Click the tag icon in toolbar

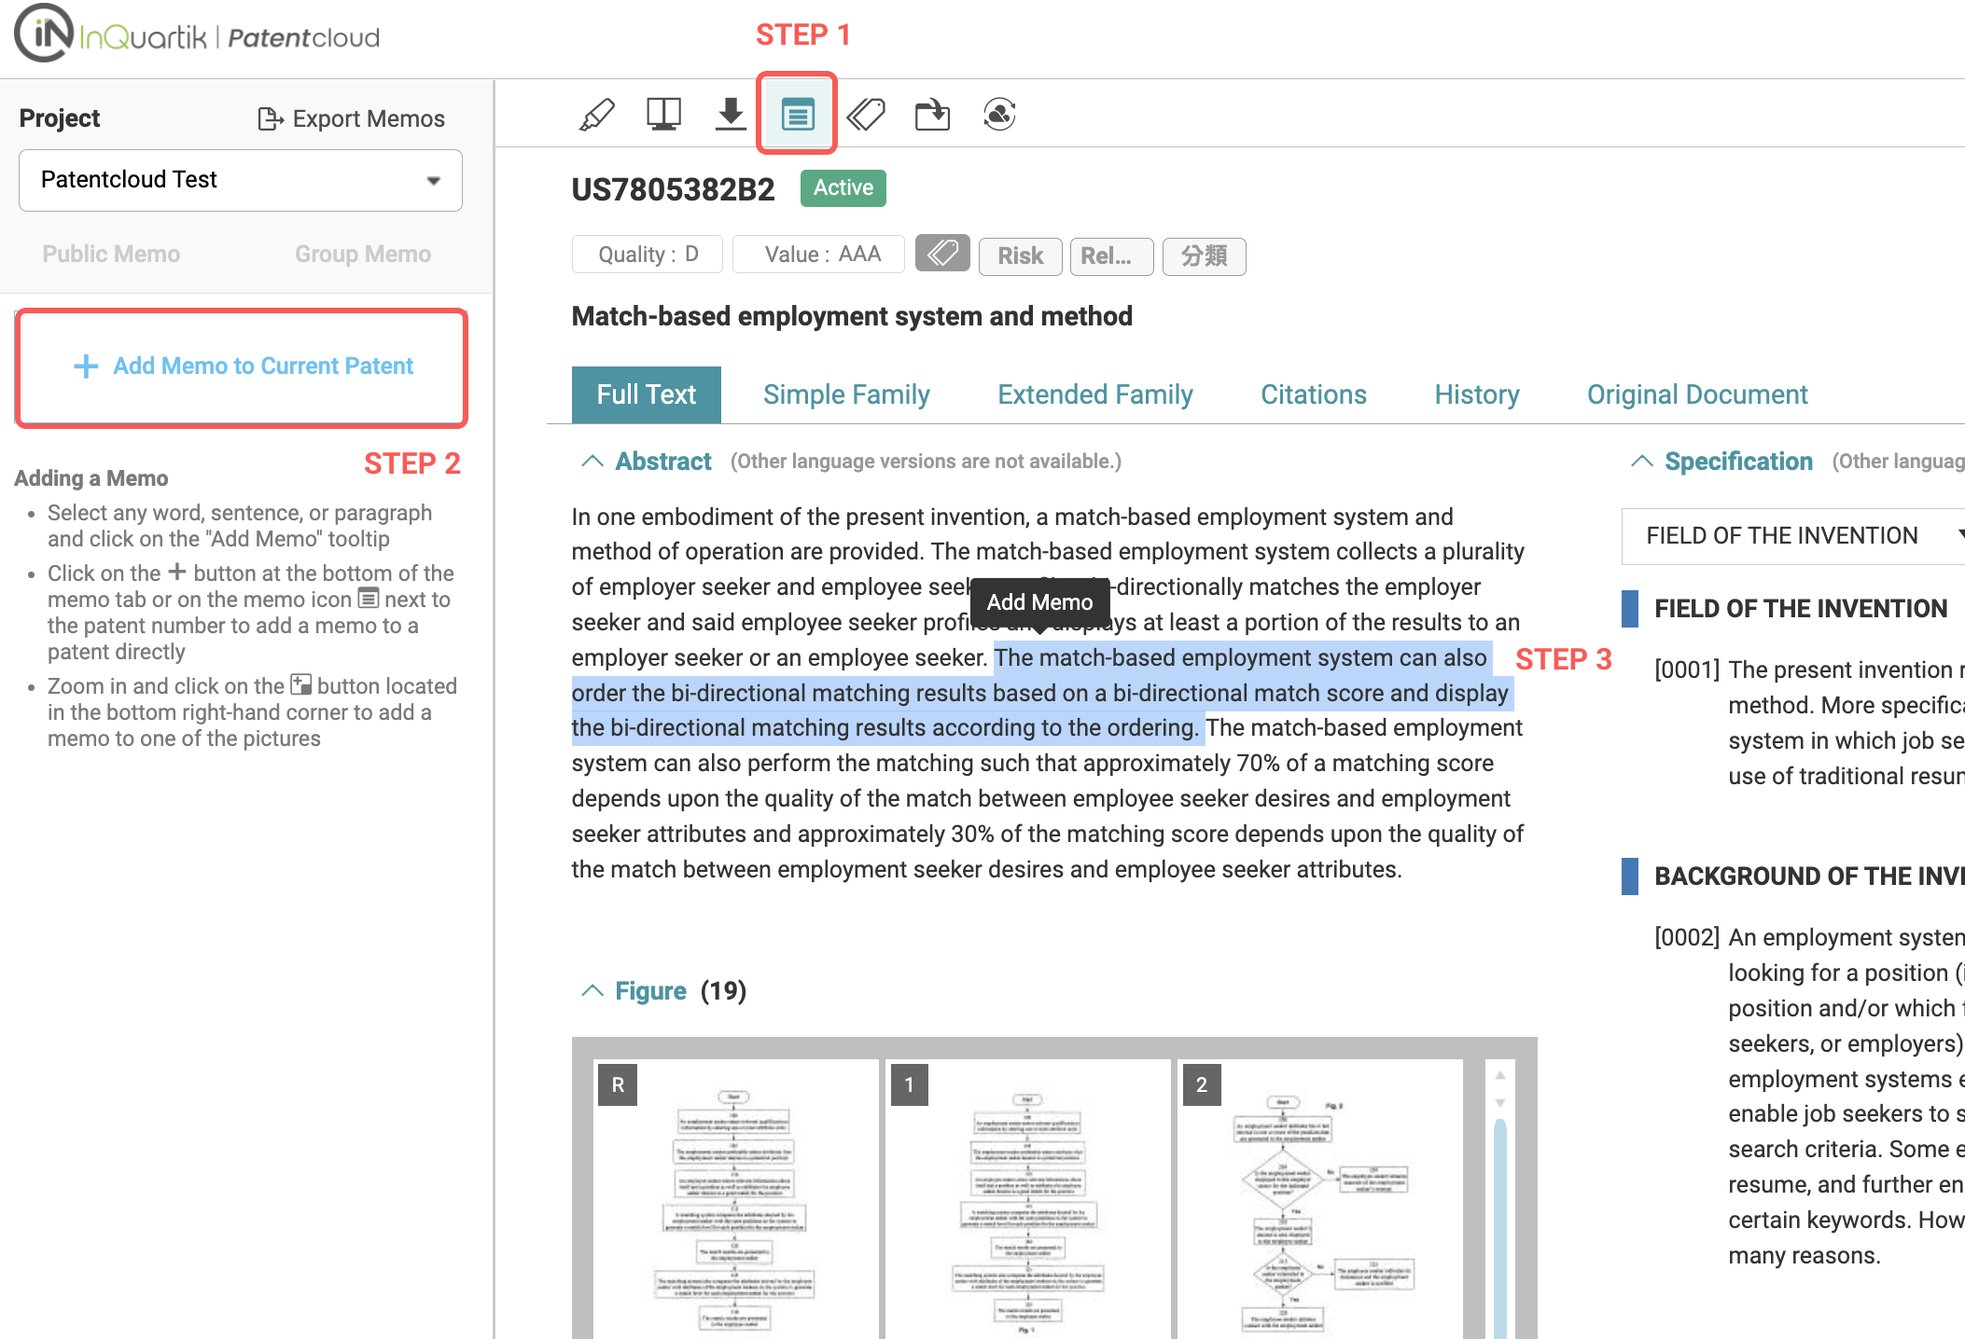[865, 115]
